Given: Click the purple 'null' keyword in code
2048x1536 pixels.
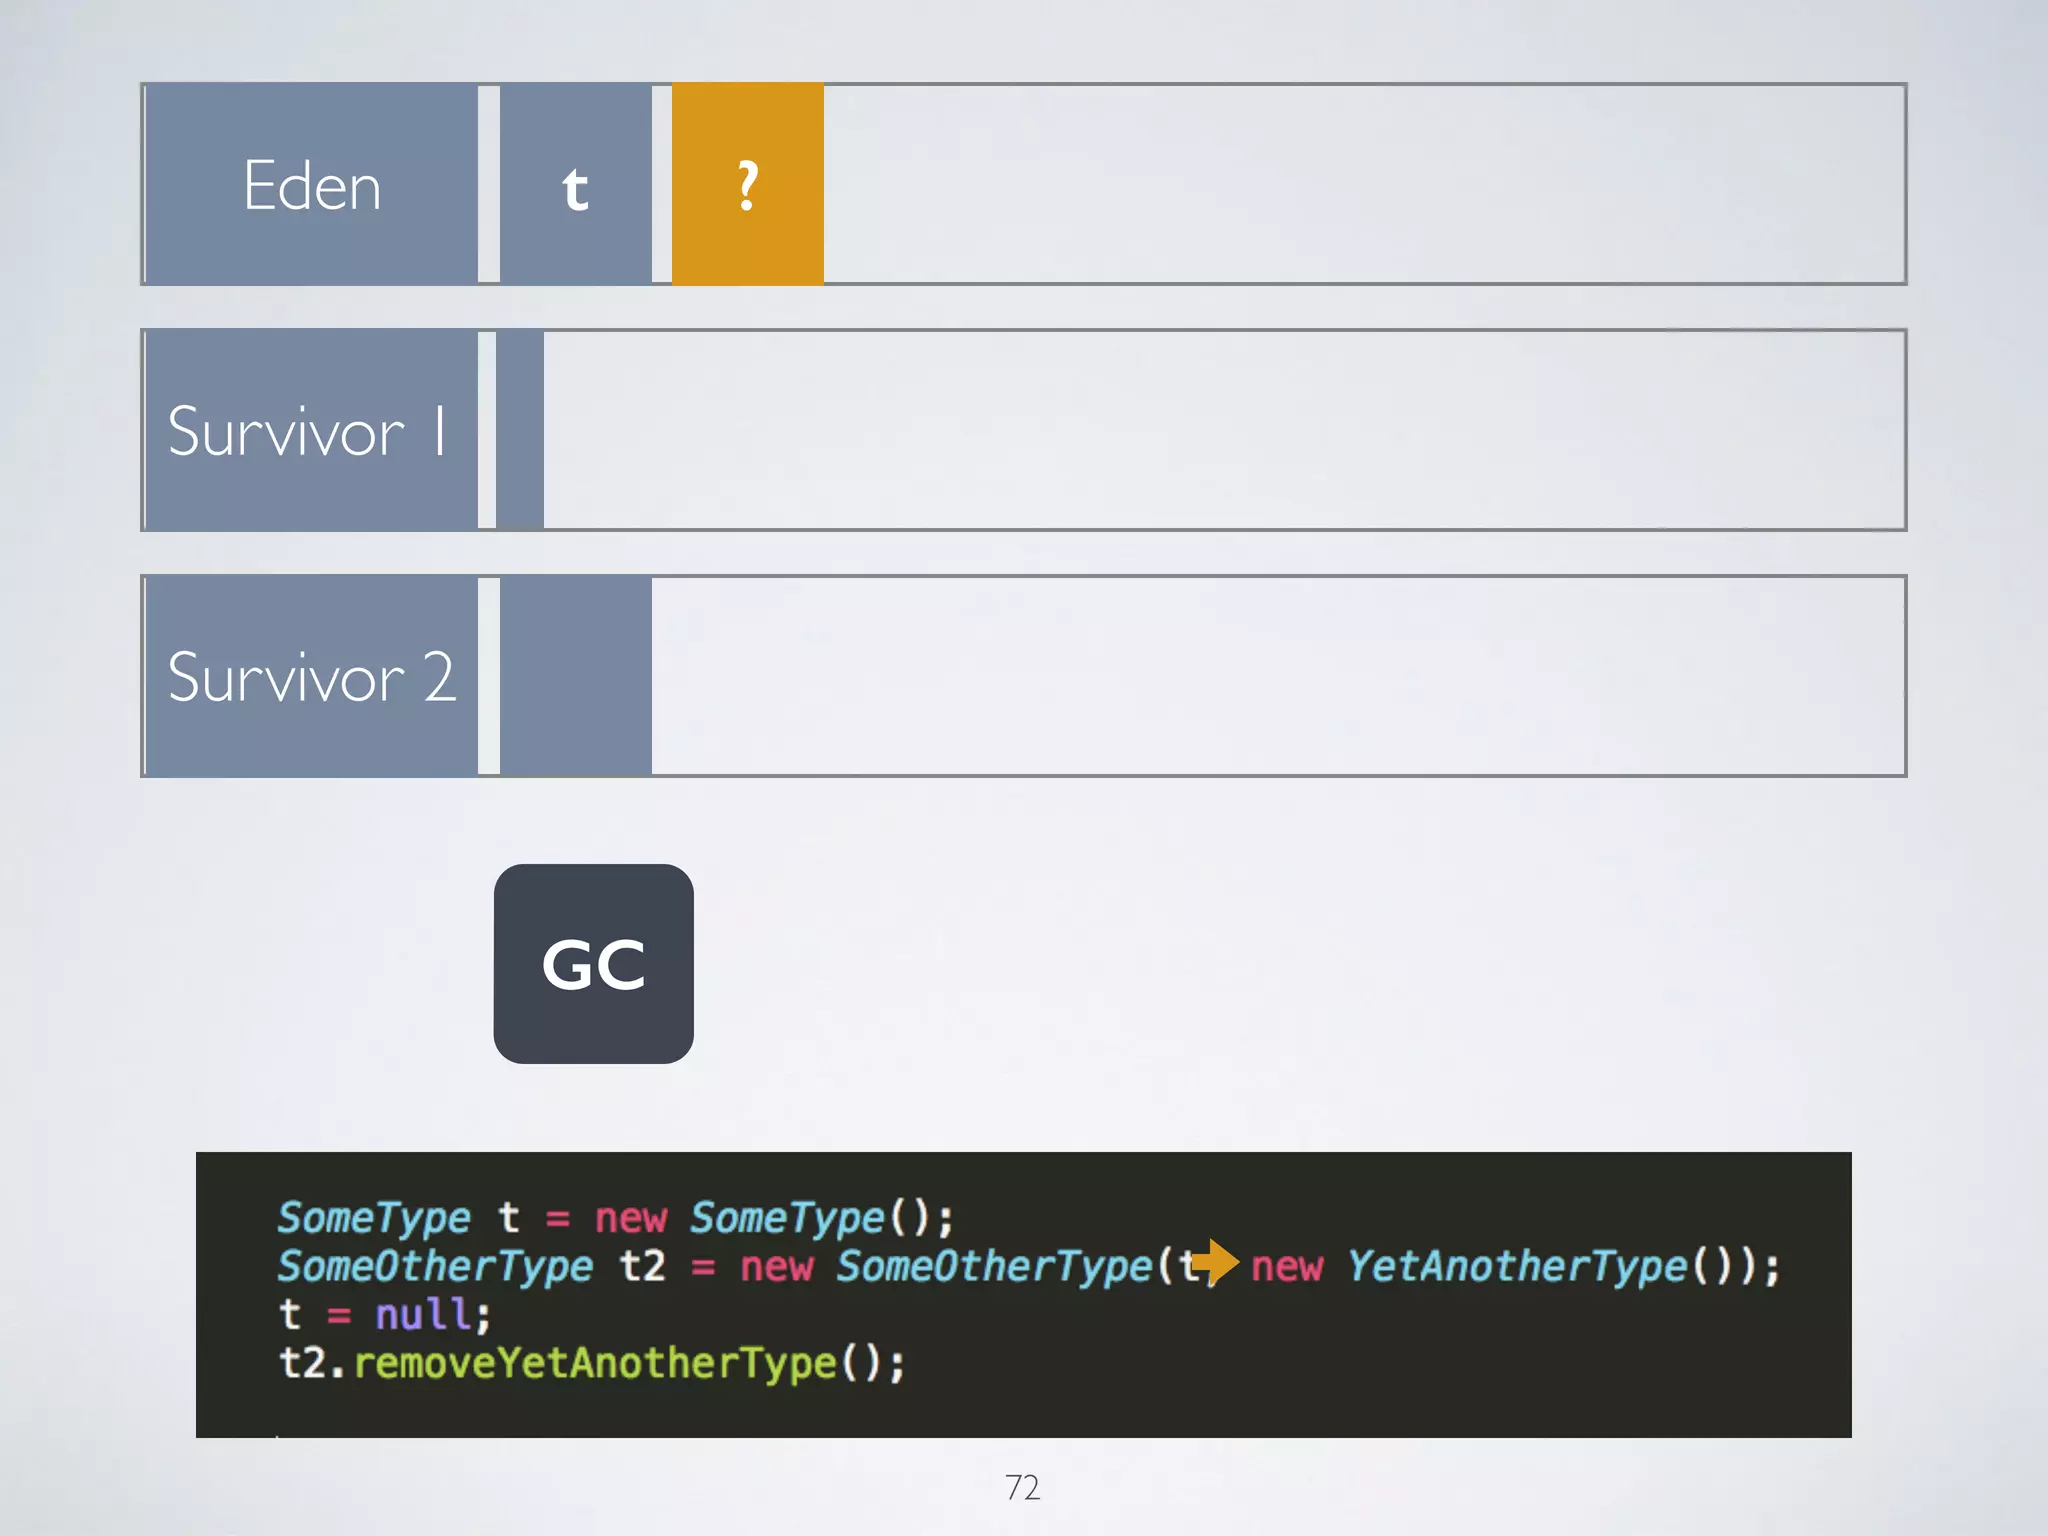Looking at the screenshot, I should 423,1314.
